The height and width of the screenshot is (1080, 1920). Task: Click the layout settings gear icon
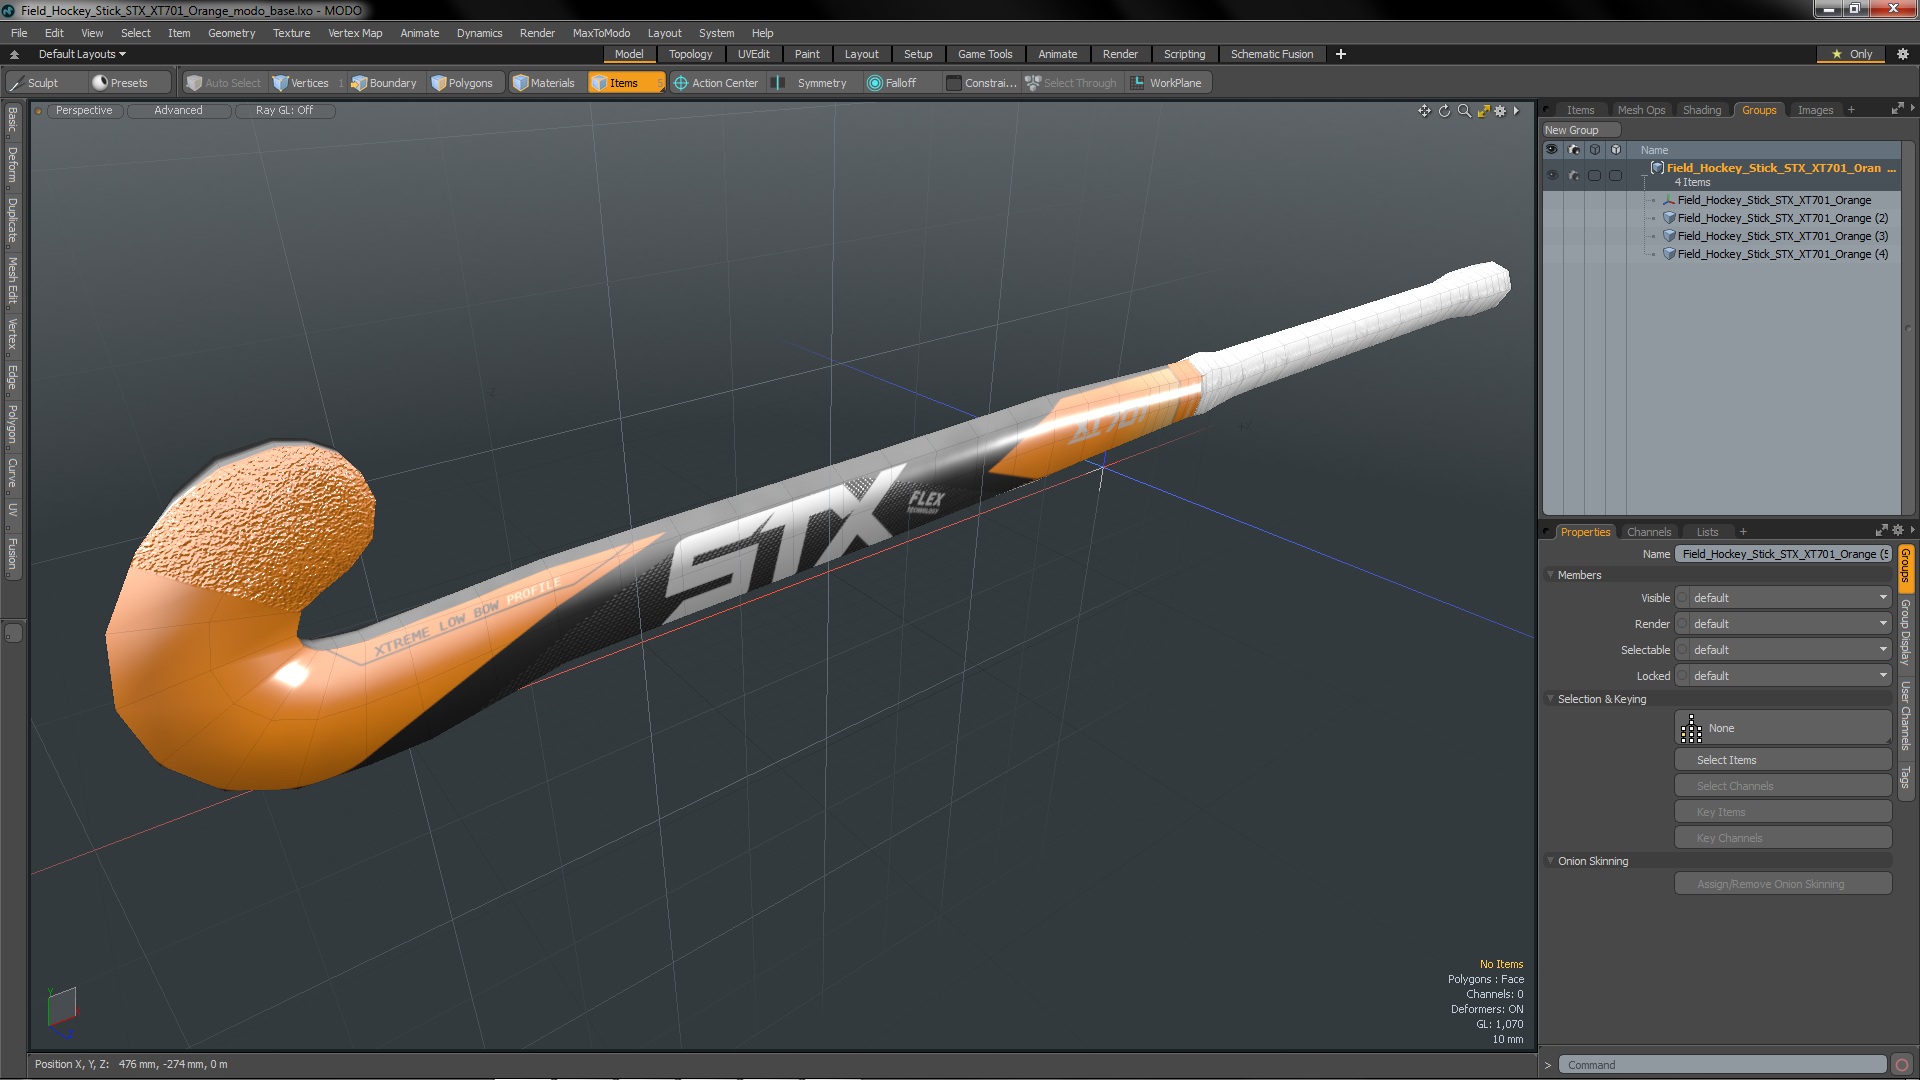pos(1902,54)
